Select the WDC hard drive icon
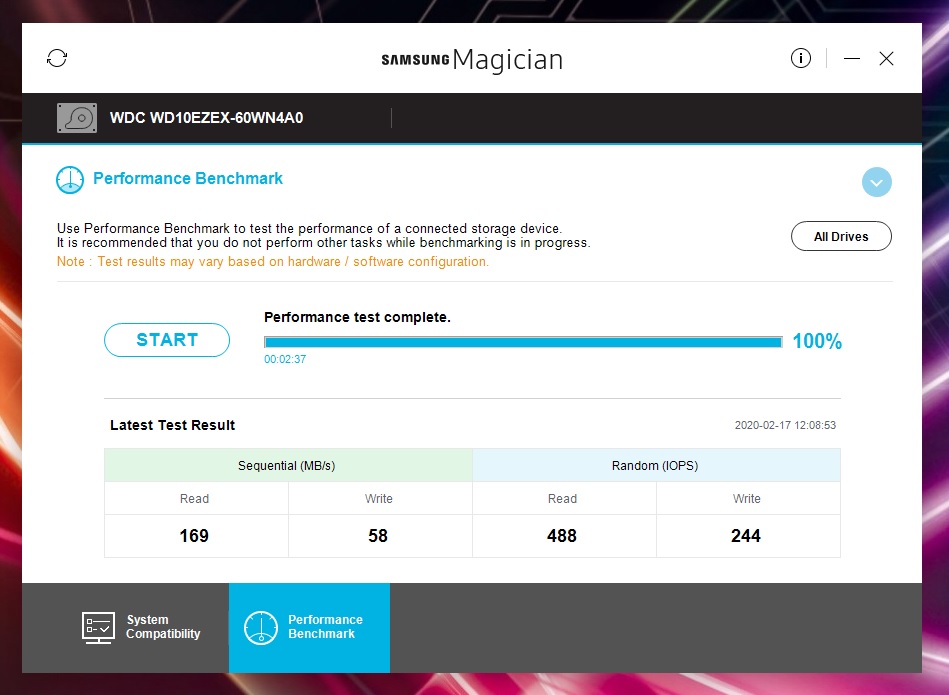The height and width of the screenshot is (695, 949). [x=77, y=117]
